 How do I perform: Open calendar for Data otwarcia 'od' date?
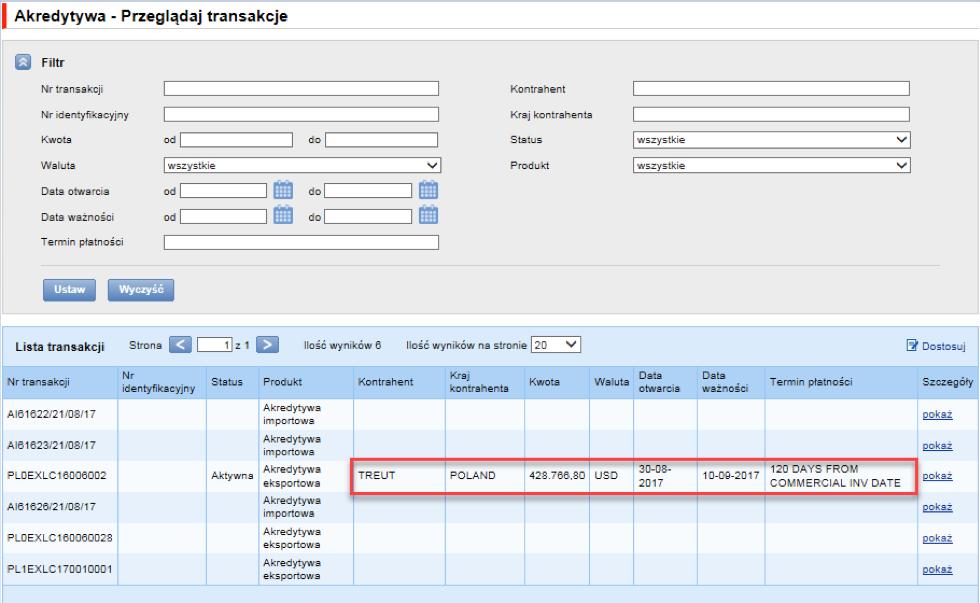coord(283,190)
